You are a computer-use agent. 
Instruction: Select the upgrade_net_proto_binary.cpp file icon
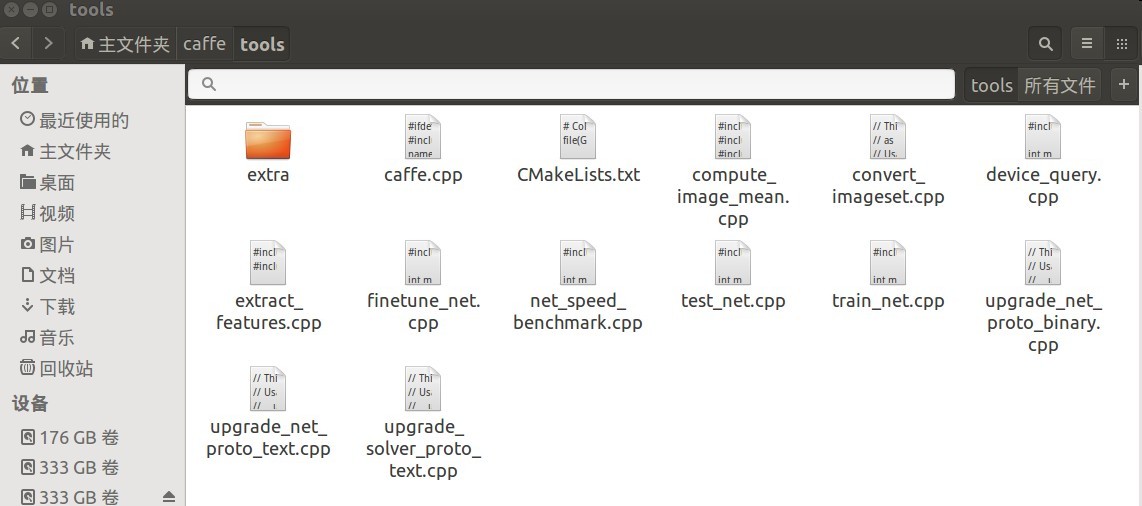1043,263
